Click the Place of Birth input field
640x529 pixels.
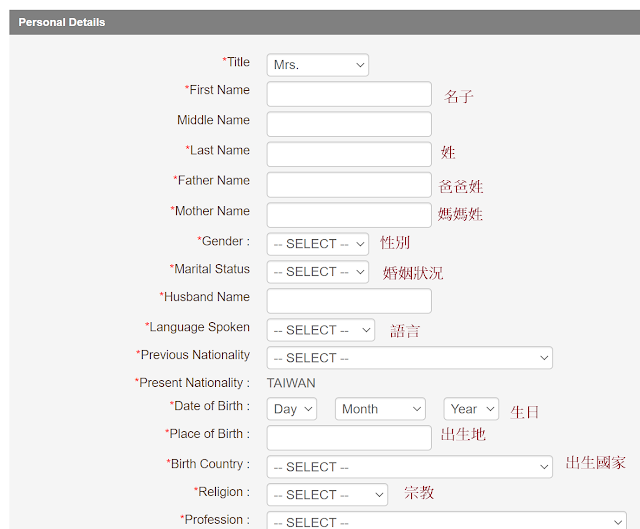[x=349, y=438]
